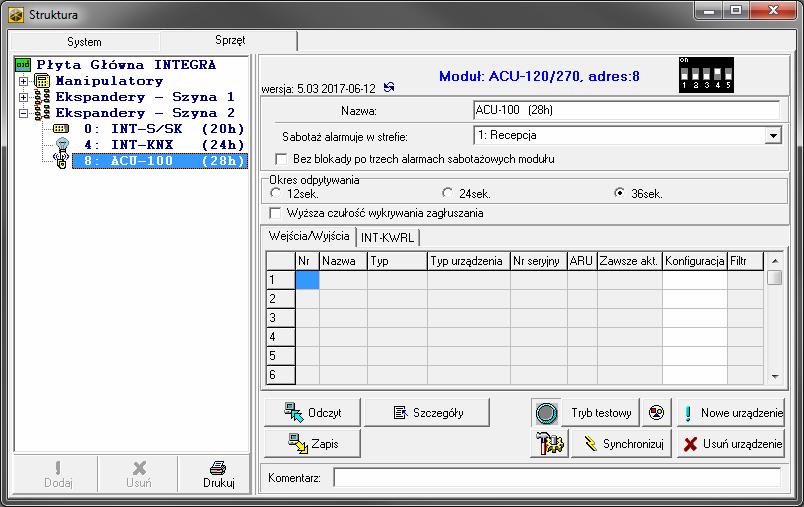Click the Typ urządzenia column header
804x507 pixels.
469,261
